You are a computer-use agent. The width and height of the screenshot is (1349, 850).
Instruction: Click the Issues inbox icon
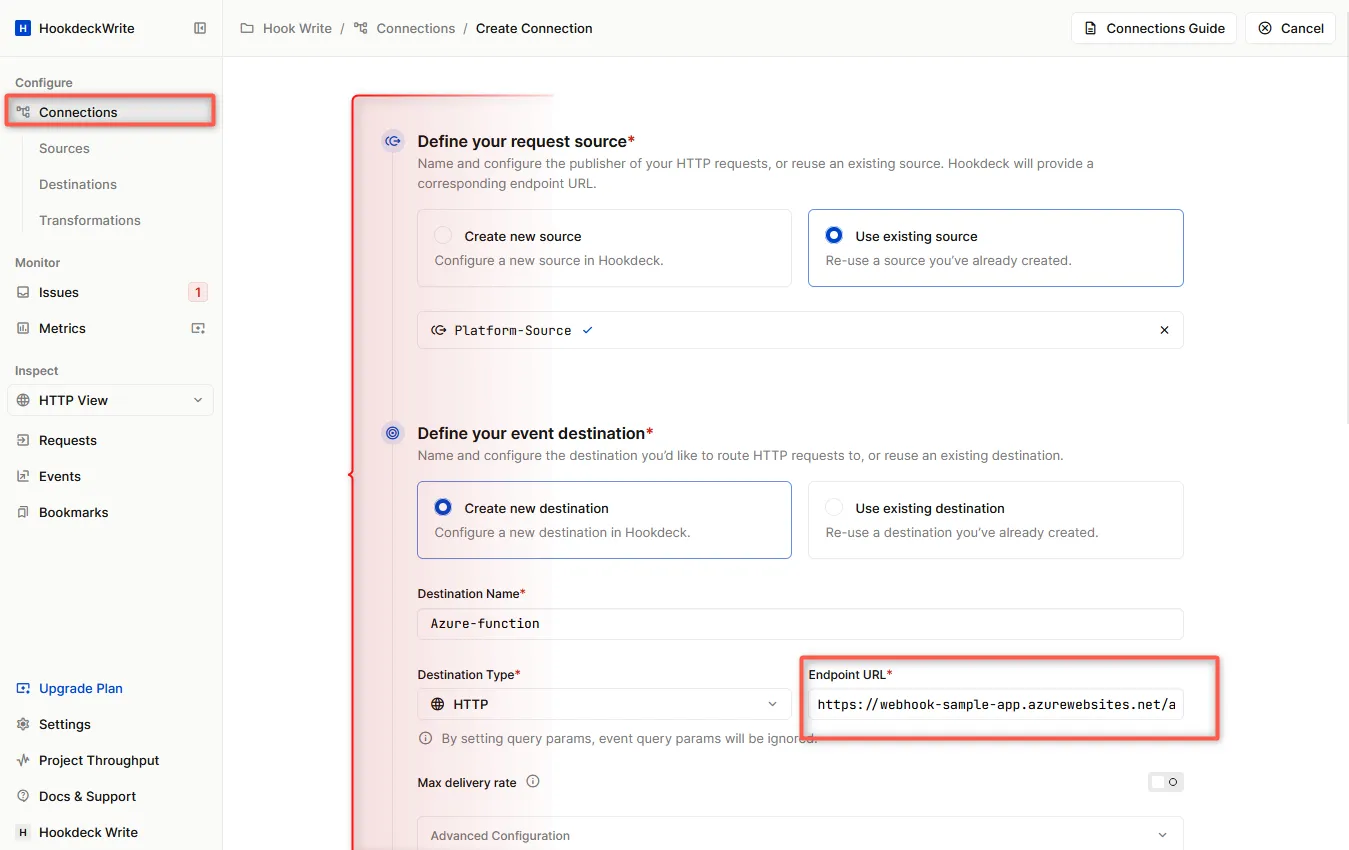tap(23, 292)
